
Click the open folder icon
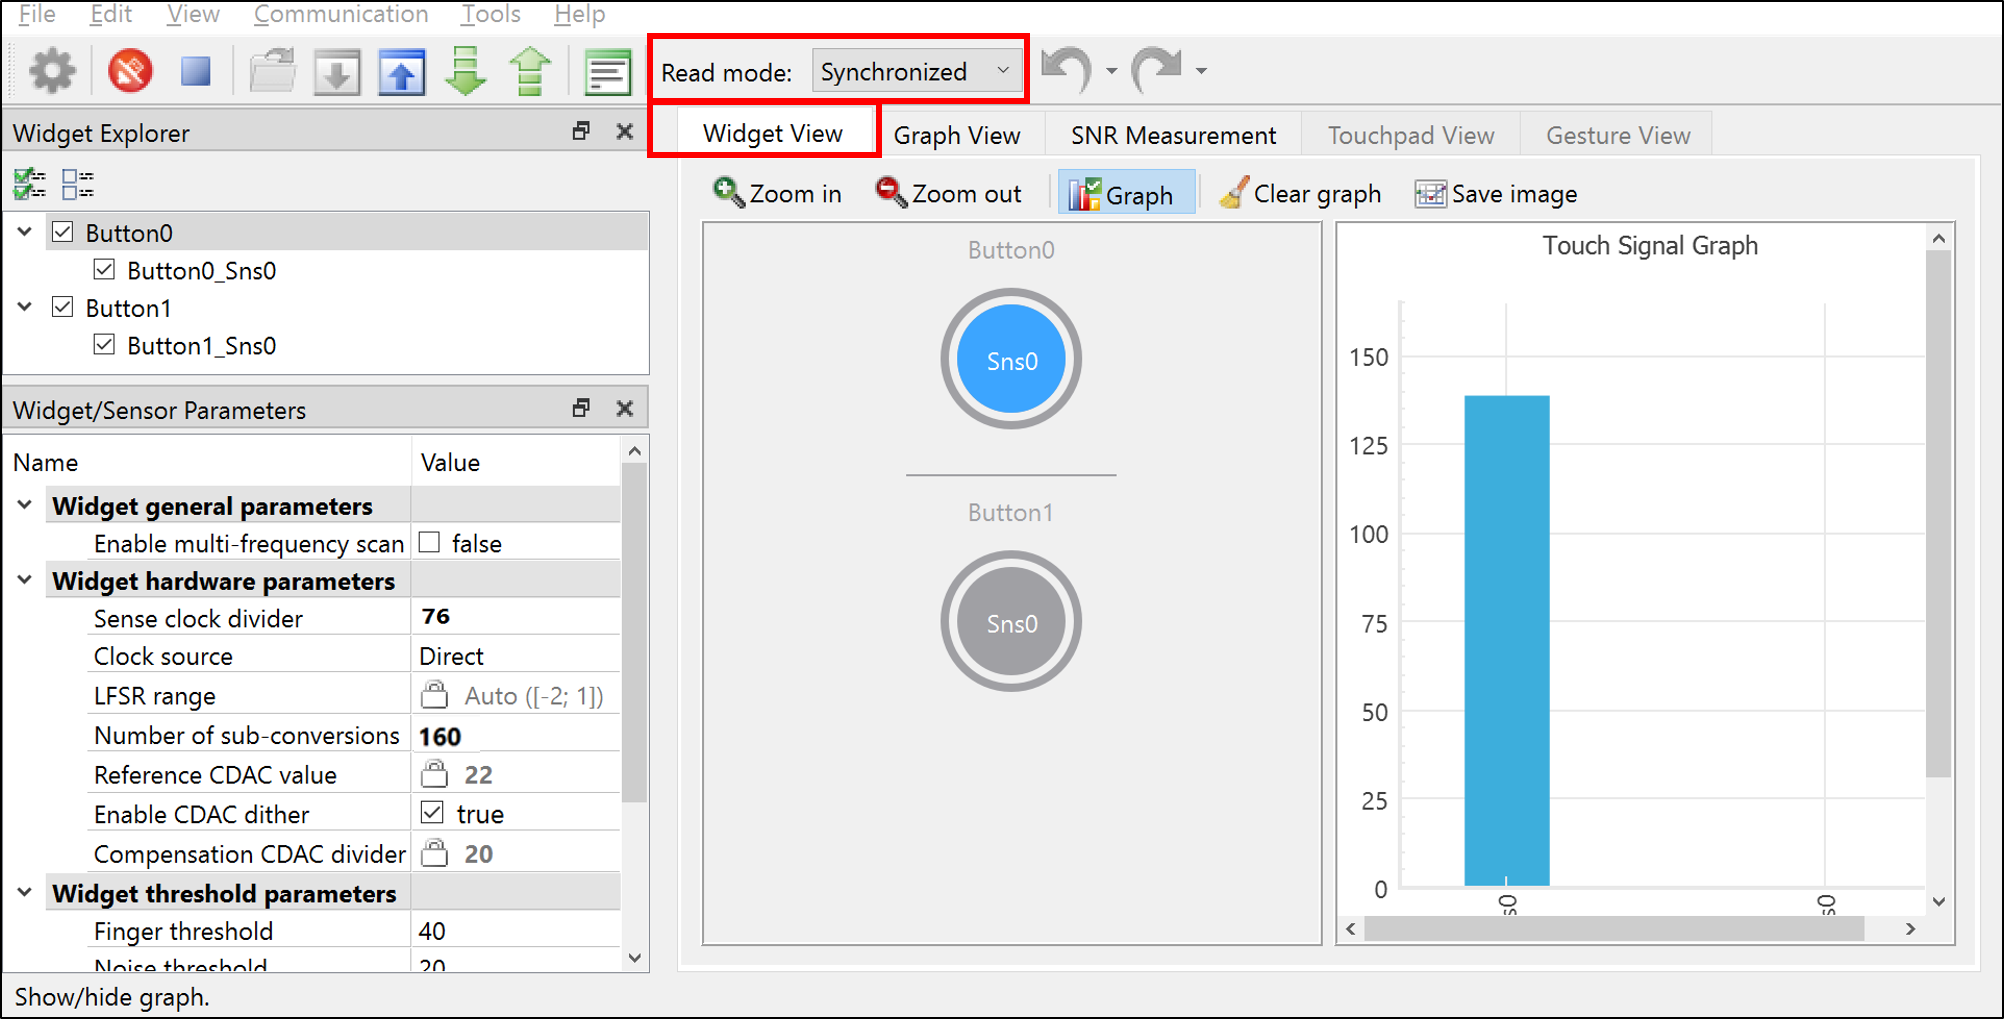(272, 72)
